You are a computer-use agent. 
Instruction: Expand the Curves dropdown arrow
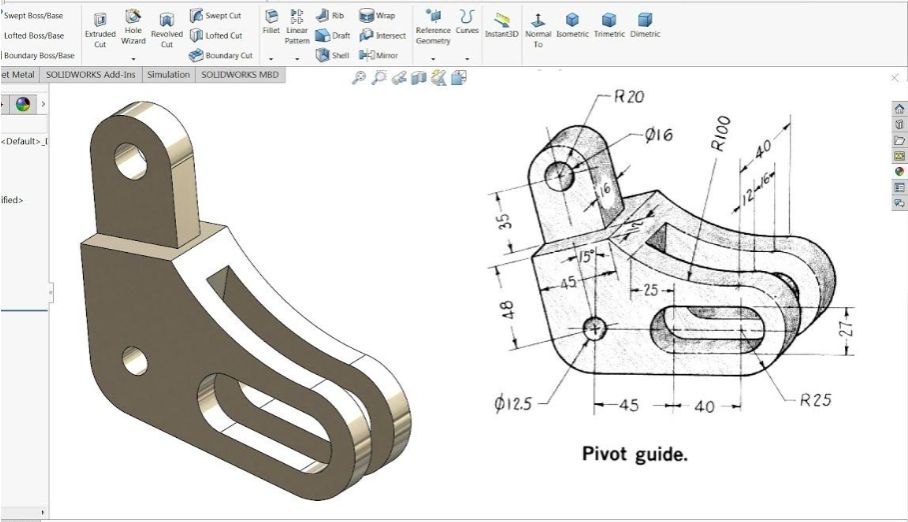tap(467, 58)
